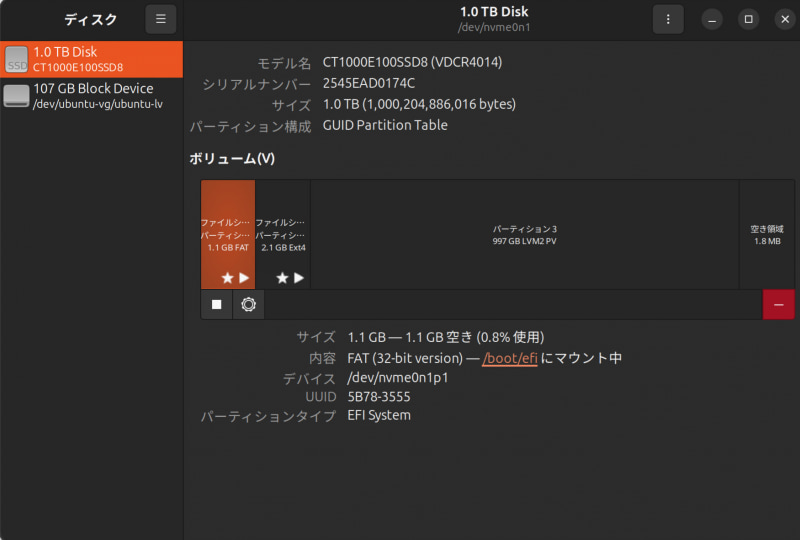The width and height of the screenshot is (800, 540).
Task: Open the drive options three-dot menu
Action: [668, 19]
